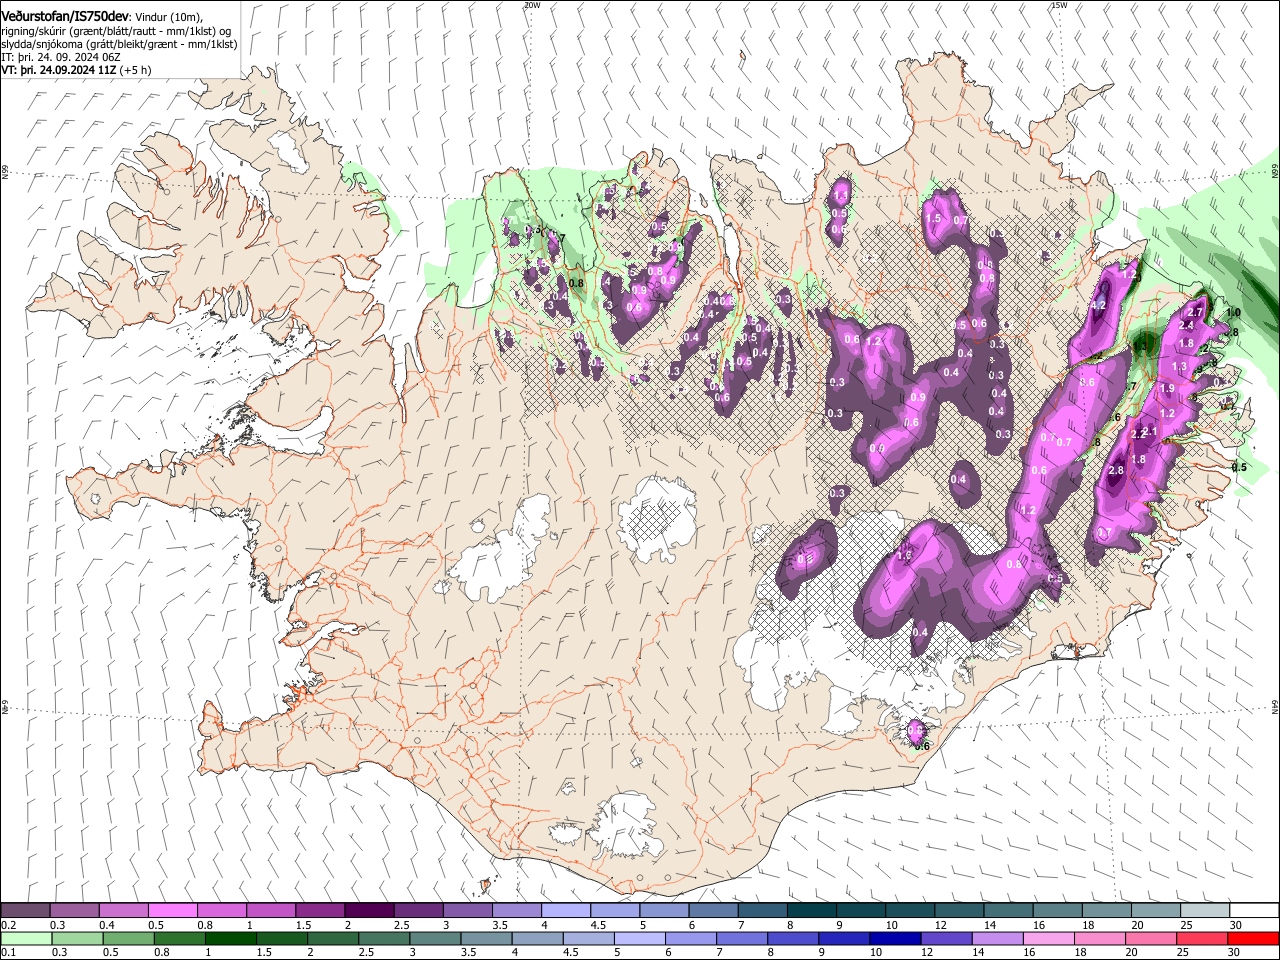Click the 4.2 snowfall value on the map
The image size is (1280, 960).
[x=1098, y=305]
